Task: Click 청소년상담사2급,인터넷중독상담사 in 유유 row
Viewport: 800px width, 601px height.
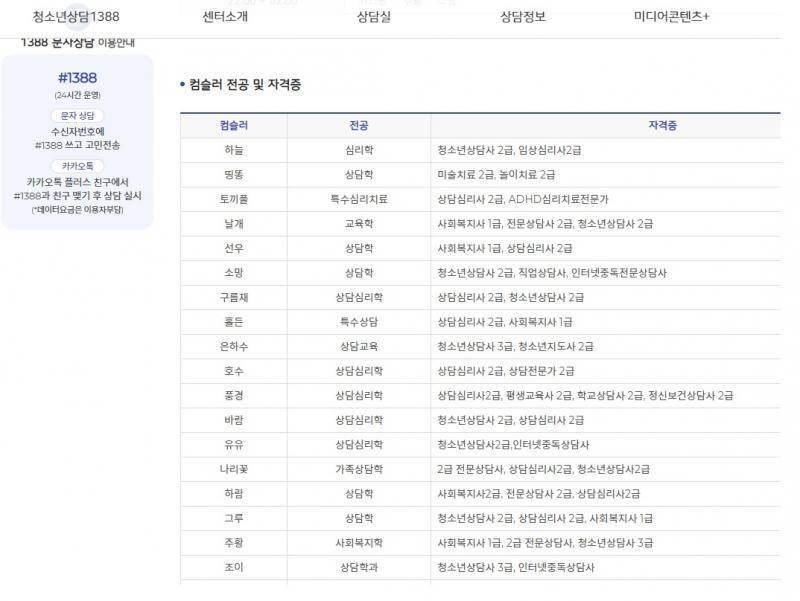Action: click(513, 444)
